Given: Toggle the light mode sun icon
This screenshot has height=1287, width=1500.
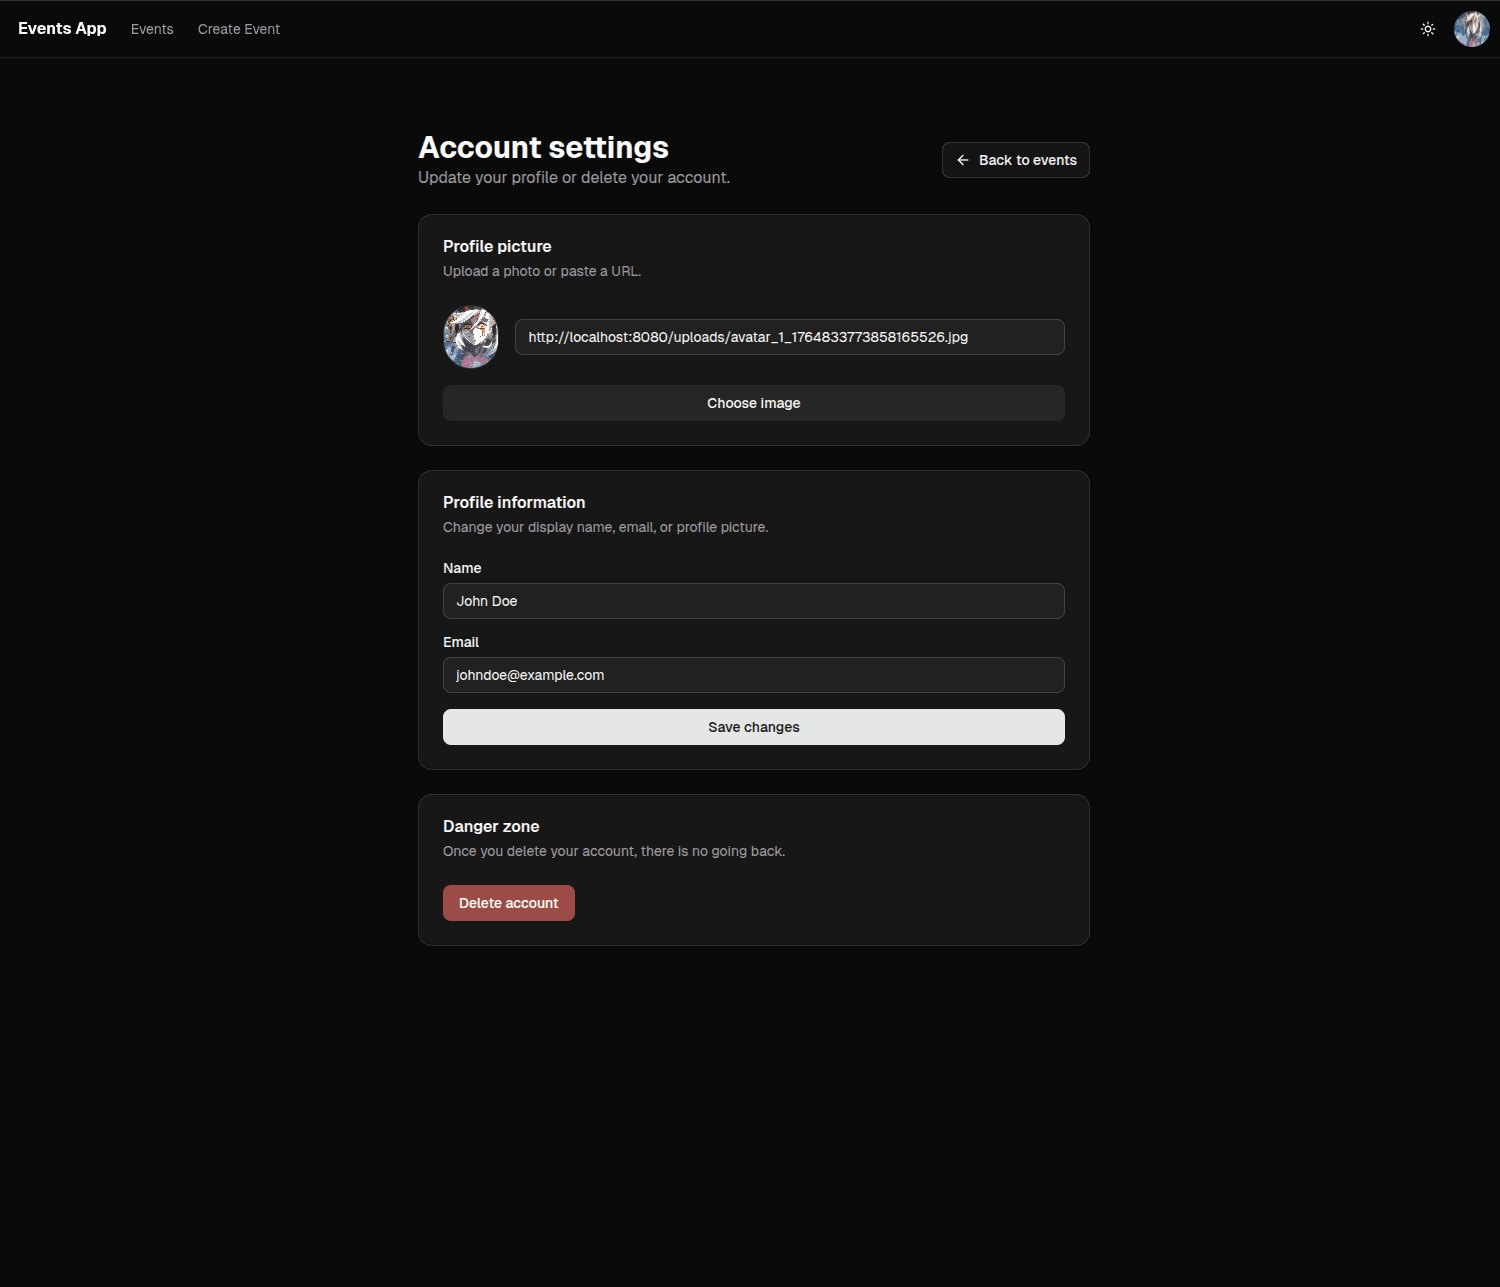Looking at the screenshot, I should [x=1427, y=28].
